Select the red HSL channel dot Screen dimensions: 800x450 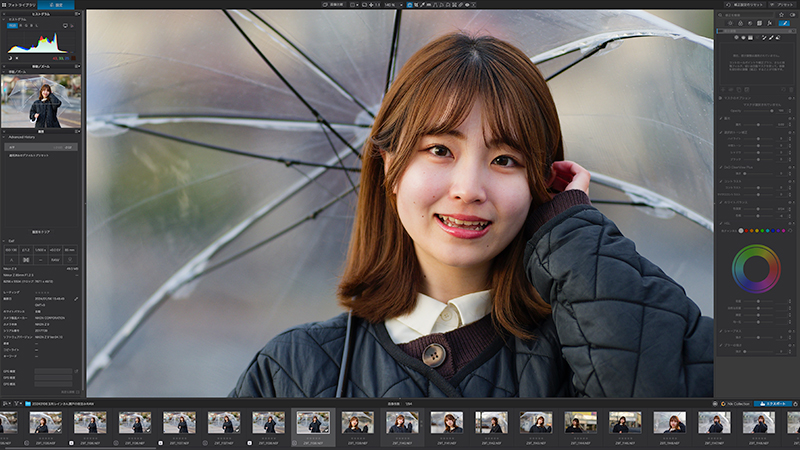coord(746,231)
